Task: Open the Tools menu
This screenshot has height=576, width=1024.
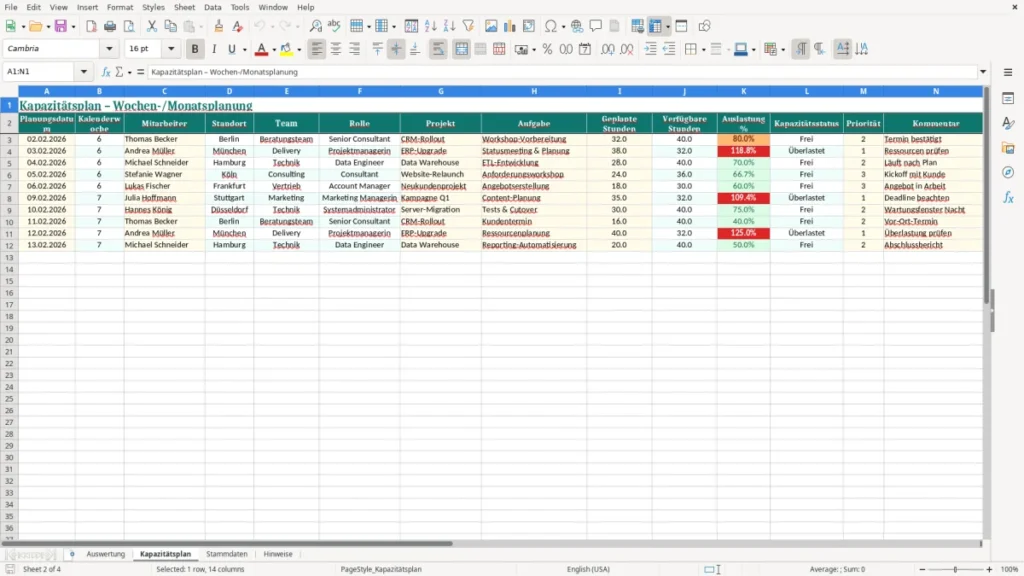Action: [x=240, y=7]
